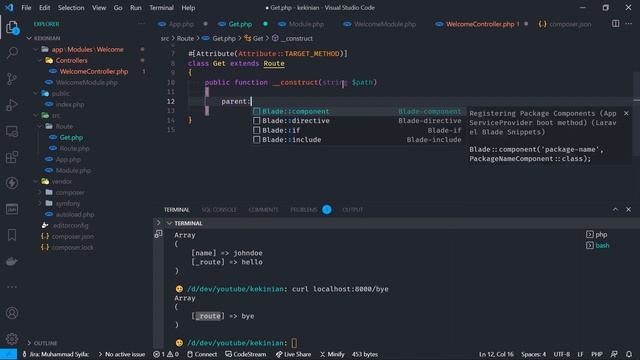Click Spaces: 4 indentation setting
Screen dimensions: 640x360
pos(533,354)
